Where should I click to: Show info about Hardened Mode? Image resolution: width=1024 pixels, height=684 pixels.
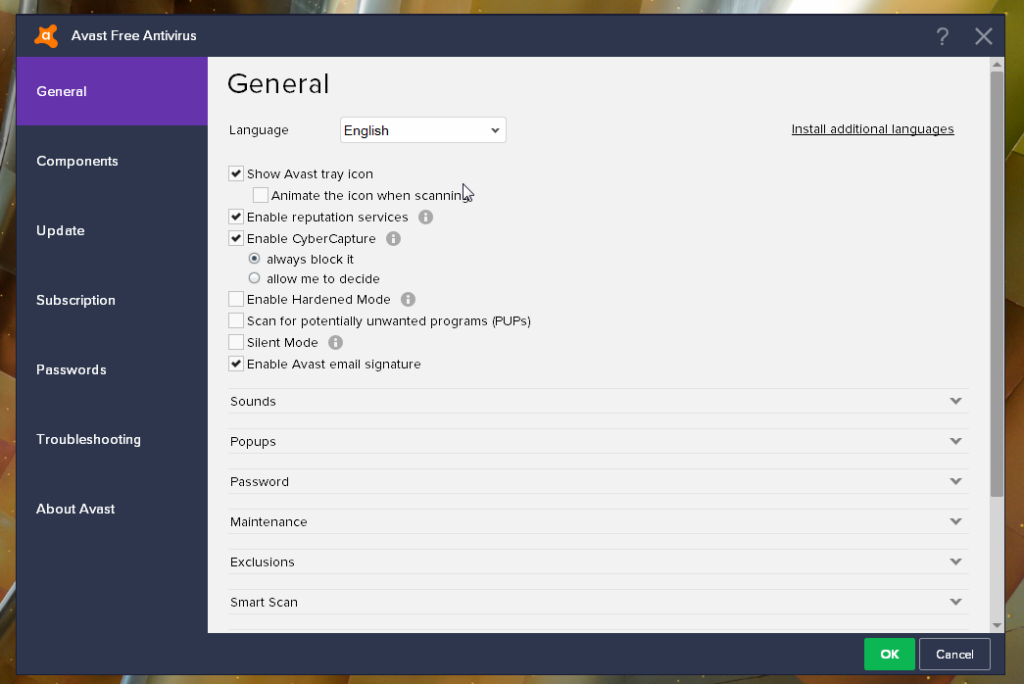pos(408,299)
